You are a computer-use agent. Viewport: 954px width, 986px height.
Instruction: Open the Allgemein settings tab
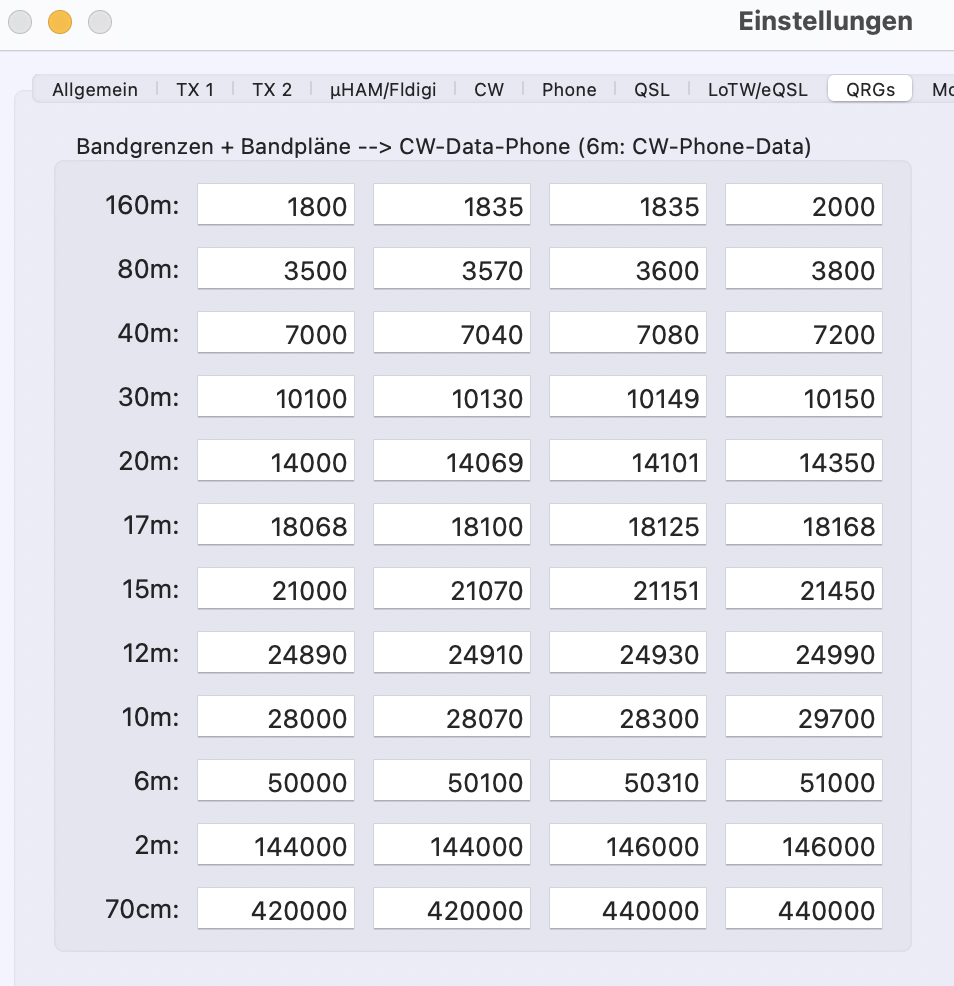pyautogui.click(x=95, y=90)
